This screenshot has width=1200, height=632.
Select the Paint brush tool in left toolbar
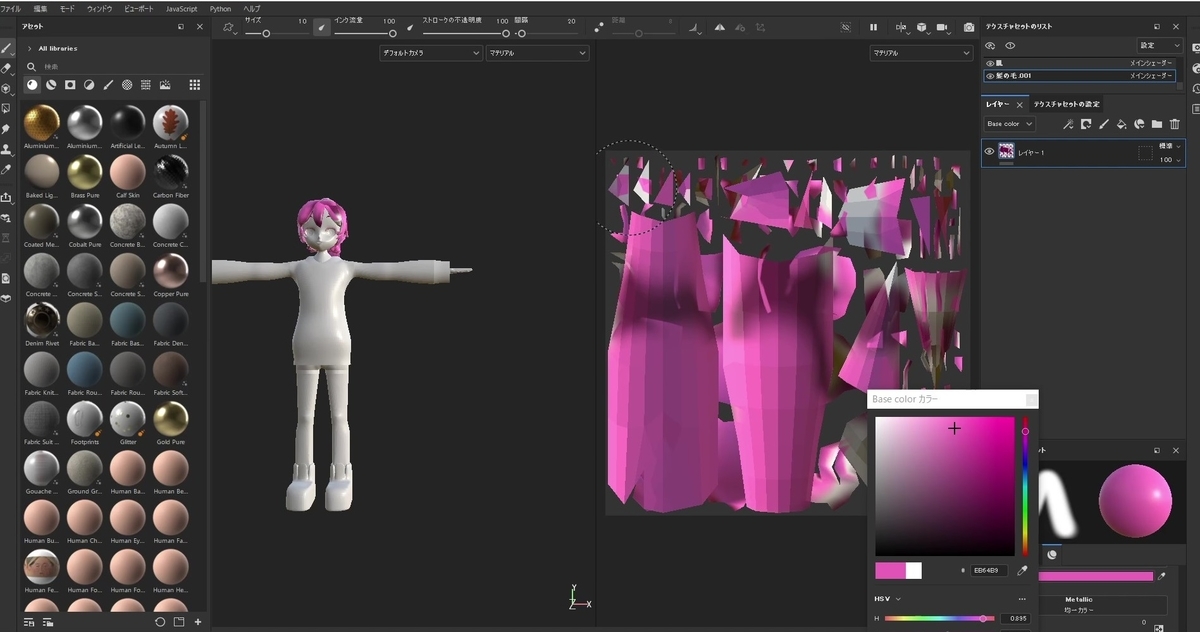pos(7,48)
